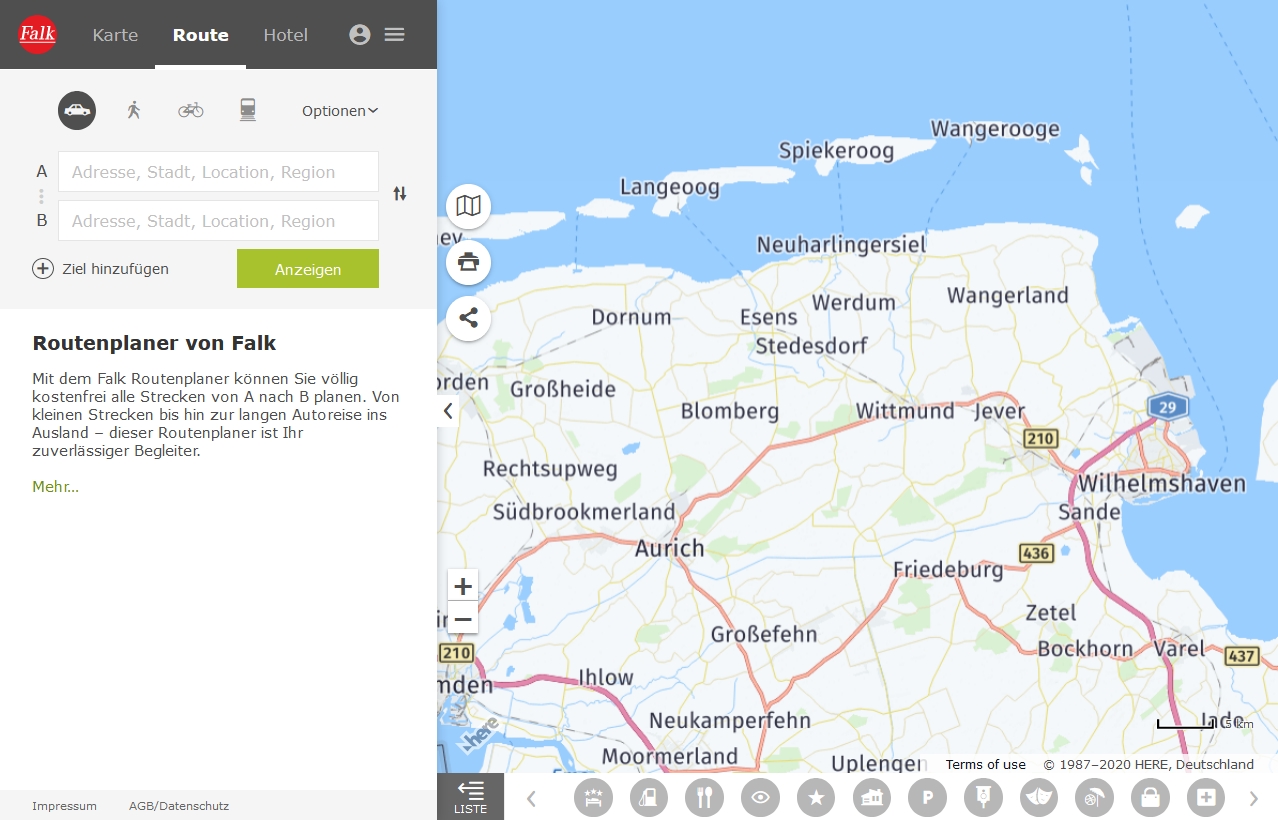Viewport: 1278px width, 820px height.
Task: Open the Hotel tab
Action: (286, 35)
